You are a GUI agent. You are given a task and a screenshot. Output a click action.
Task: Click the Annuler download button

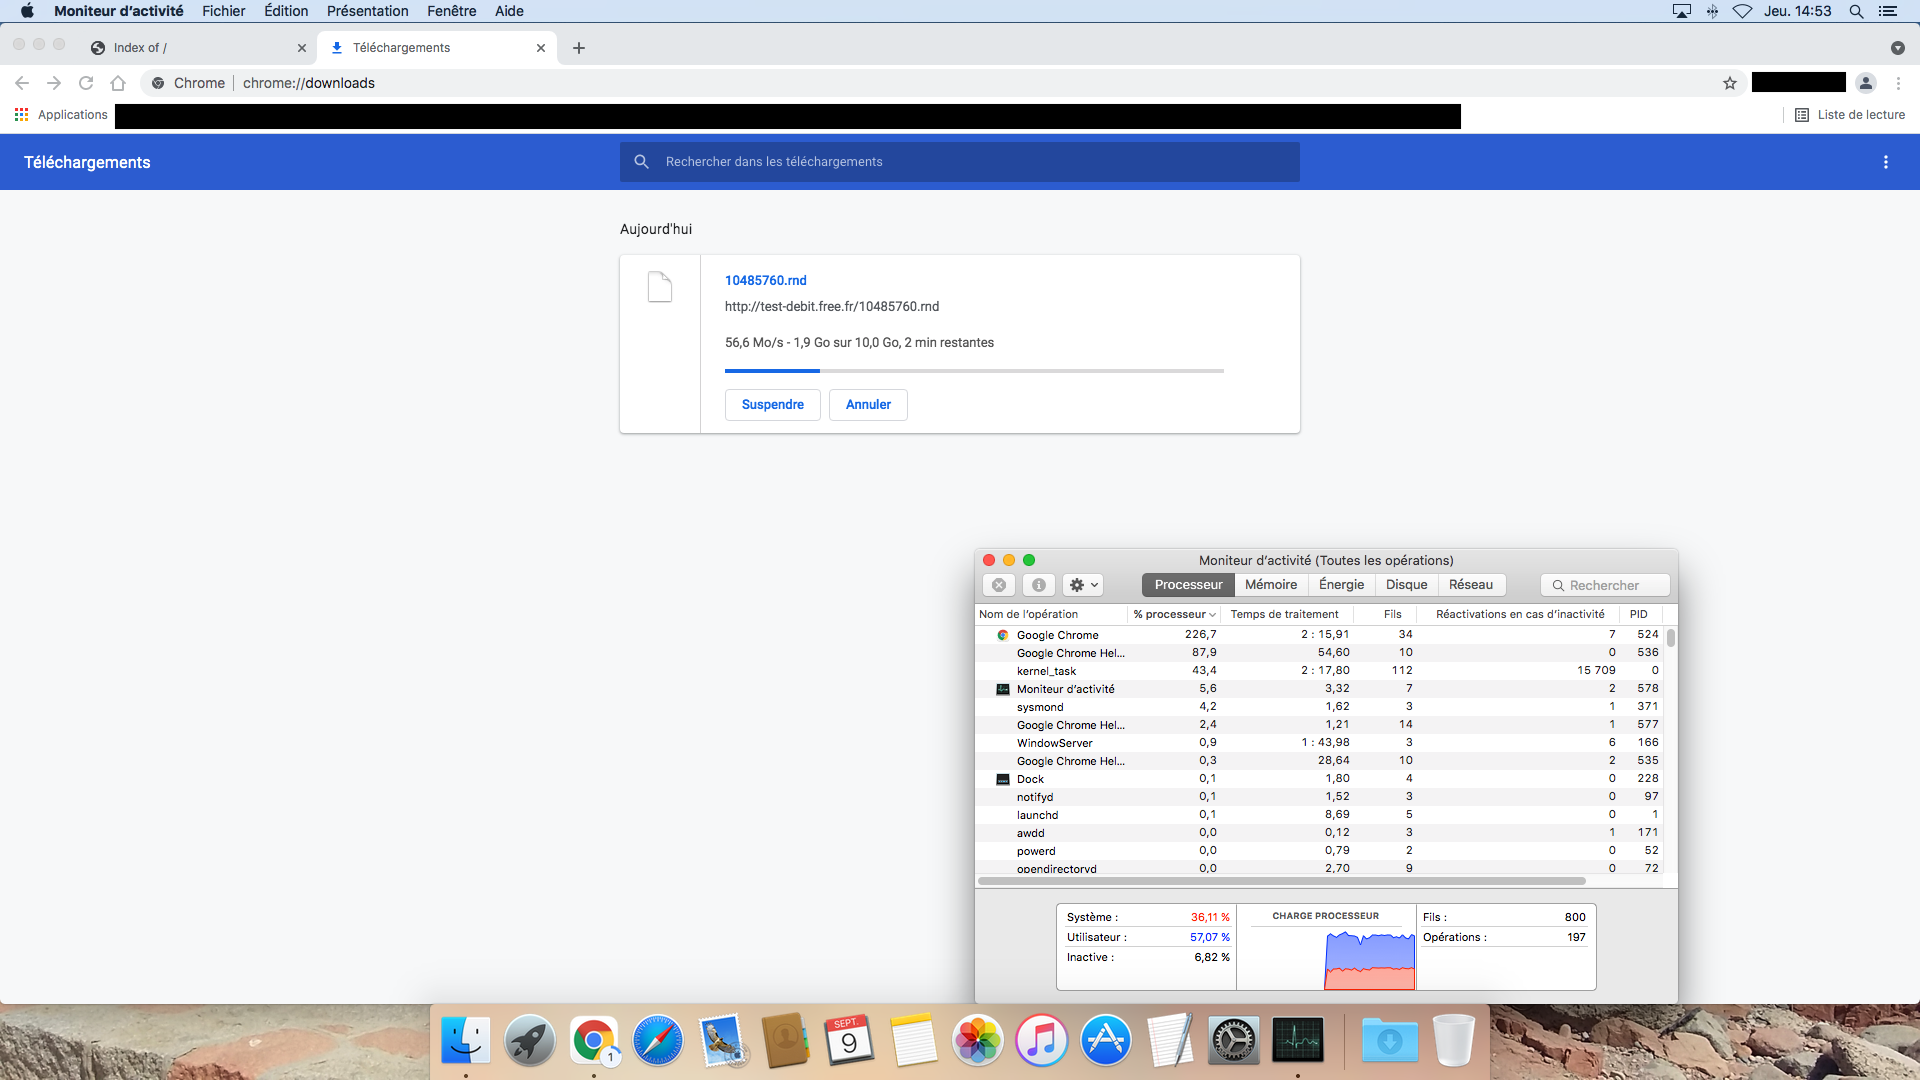pos(868,405)
